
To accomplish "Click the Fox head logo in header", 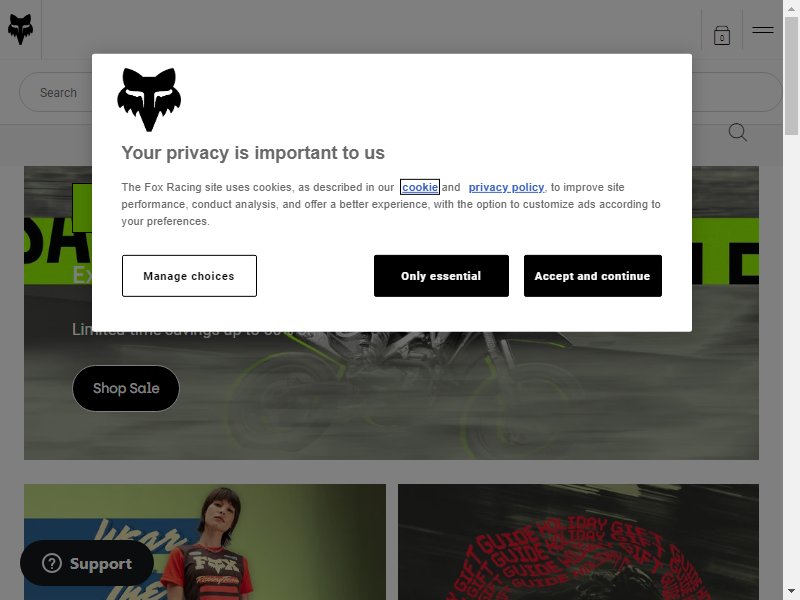I will coord(20,30).
